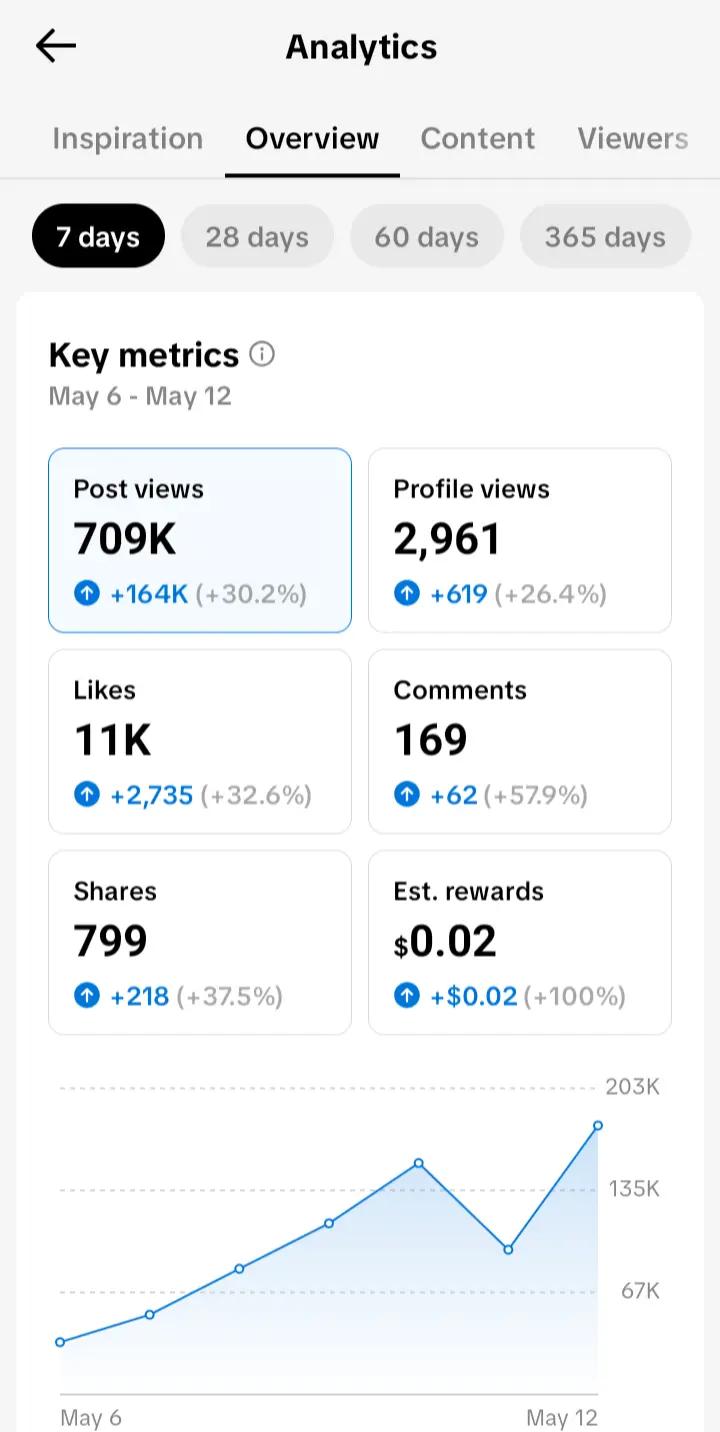The width and height of the screenshot is (720, 1432).
Task: Open the Key metrics info icon
Action: tap(262, 354)
